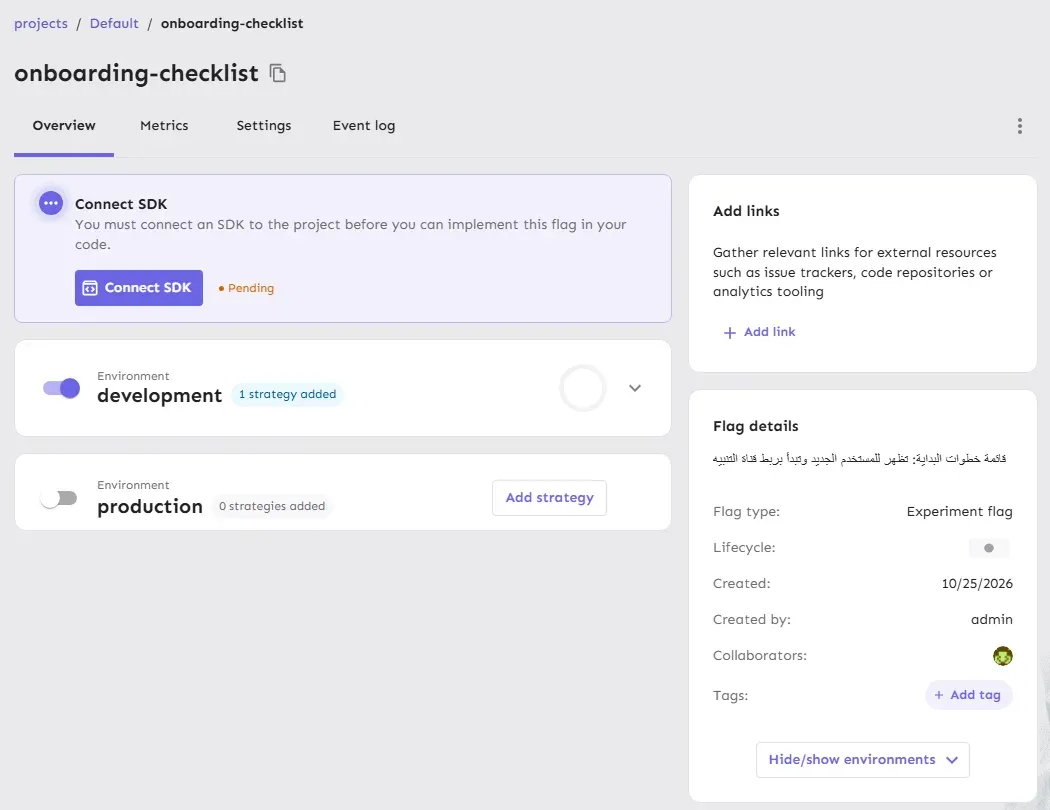Copy the onboarding-checklist flag name
1050x810 pixels.
click(x=277, y=73)
